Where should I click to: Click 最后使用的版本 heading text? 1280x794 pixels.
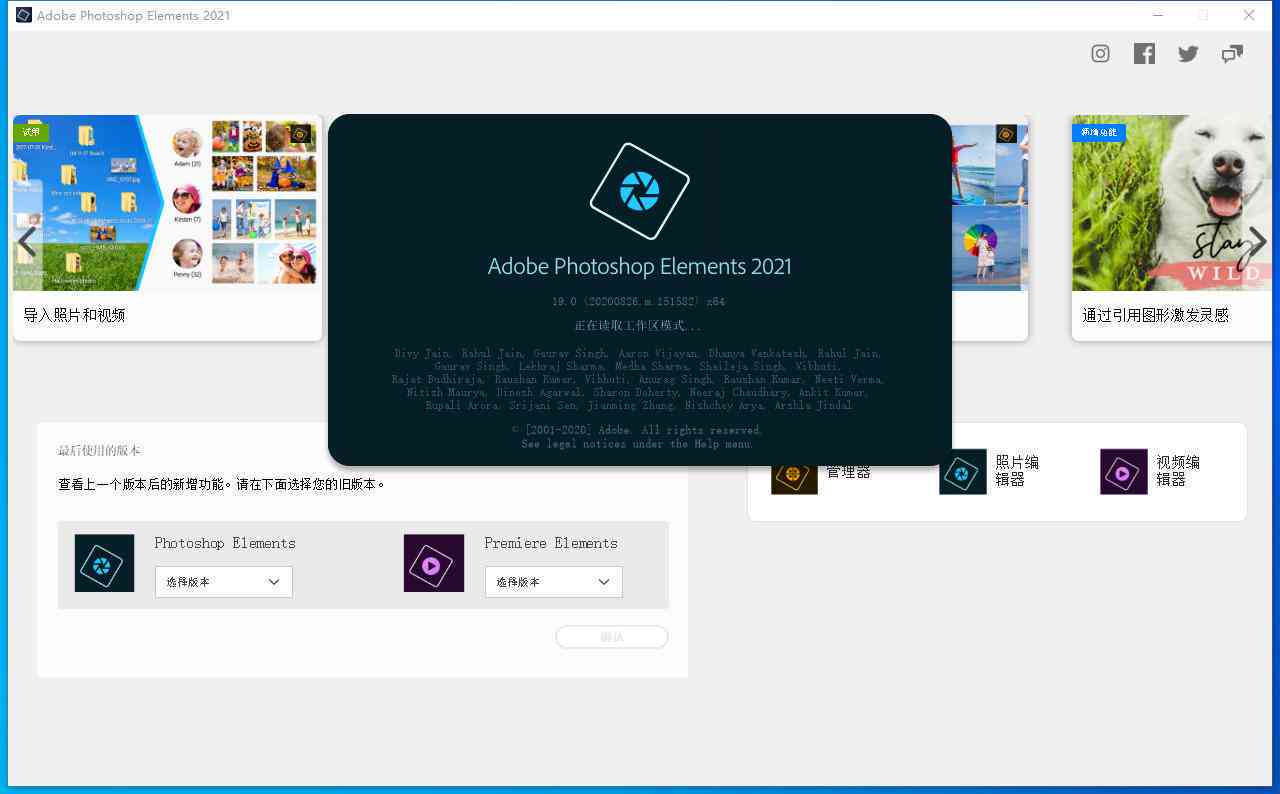99,451
